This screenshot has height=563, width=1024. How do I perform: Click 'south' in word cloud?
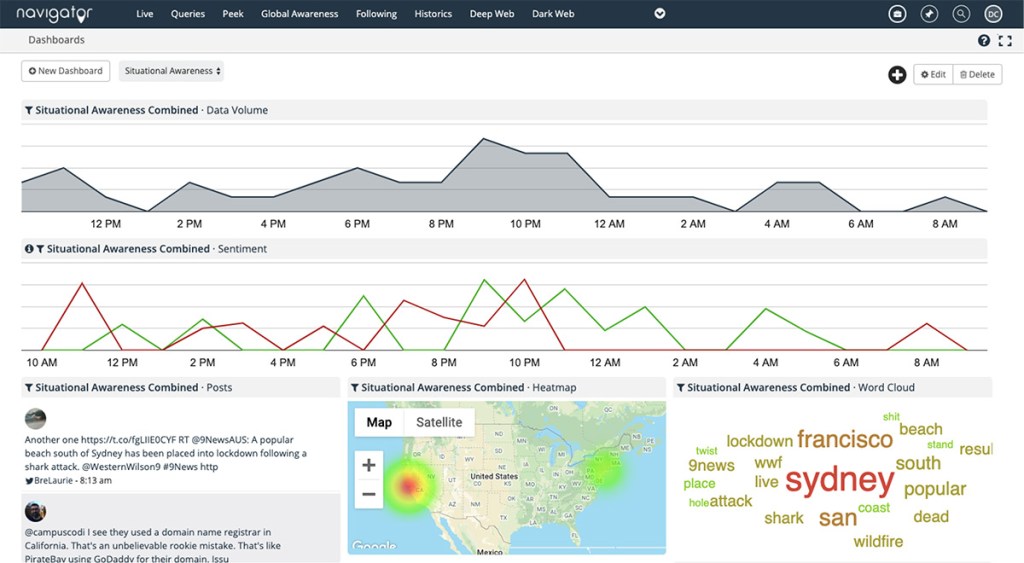tap(918, 463)
